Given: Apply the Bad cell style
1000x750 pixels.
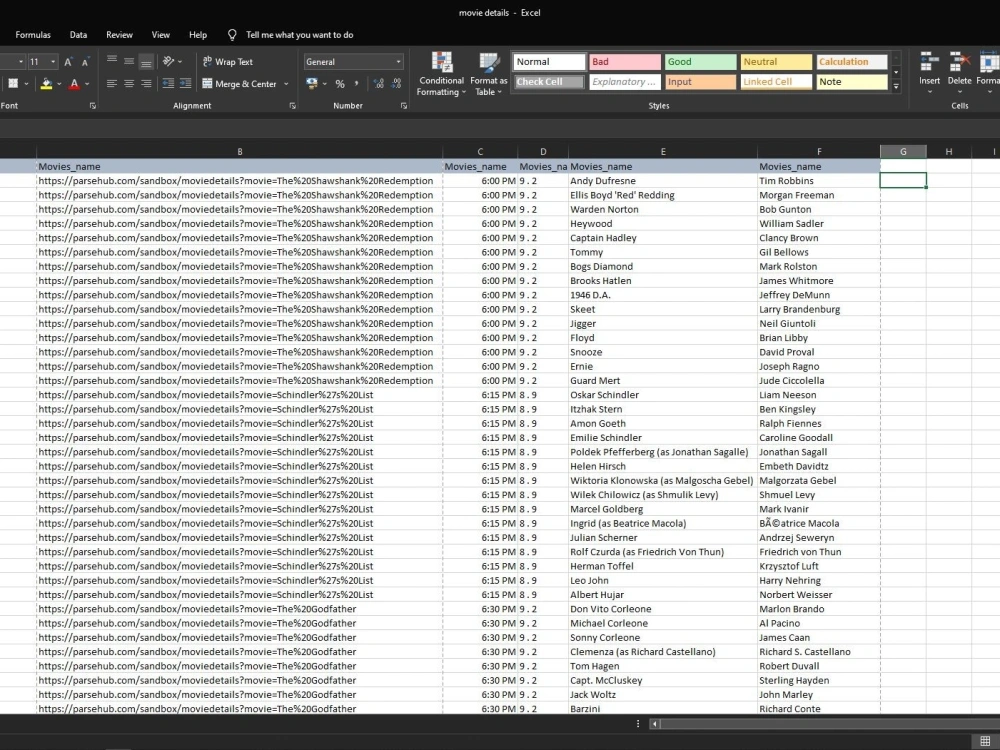Looking at the screenshot, I should [x=625, y=62].
